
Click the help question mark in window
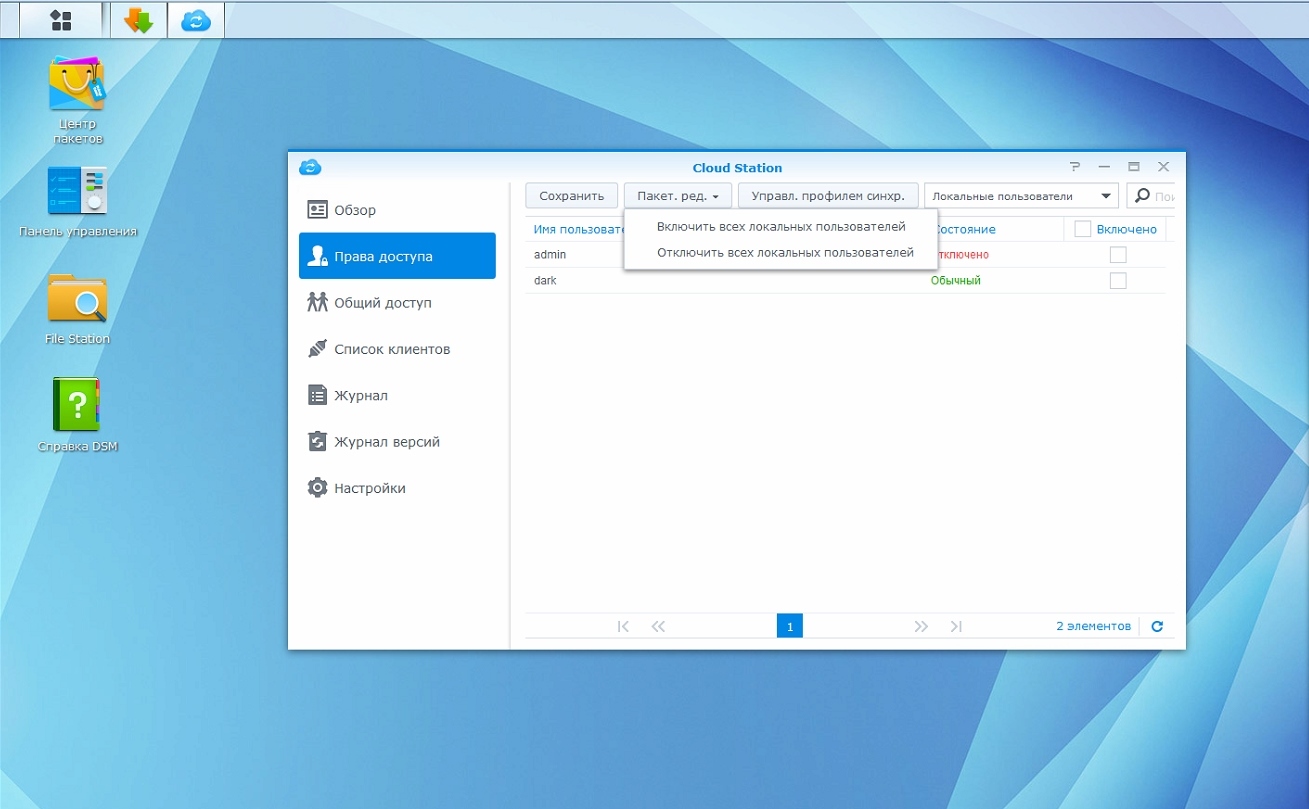click(1075, 167)
